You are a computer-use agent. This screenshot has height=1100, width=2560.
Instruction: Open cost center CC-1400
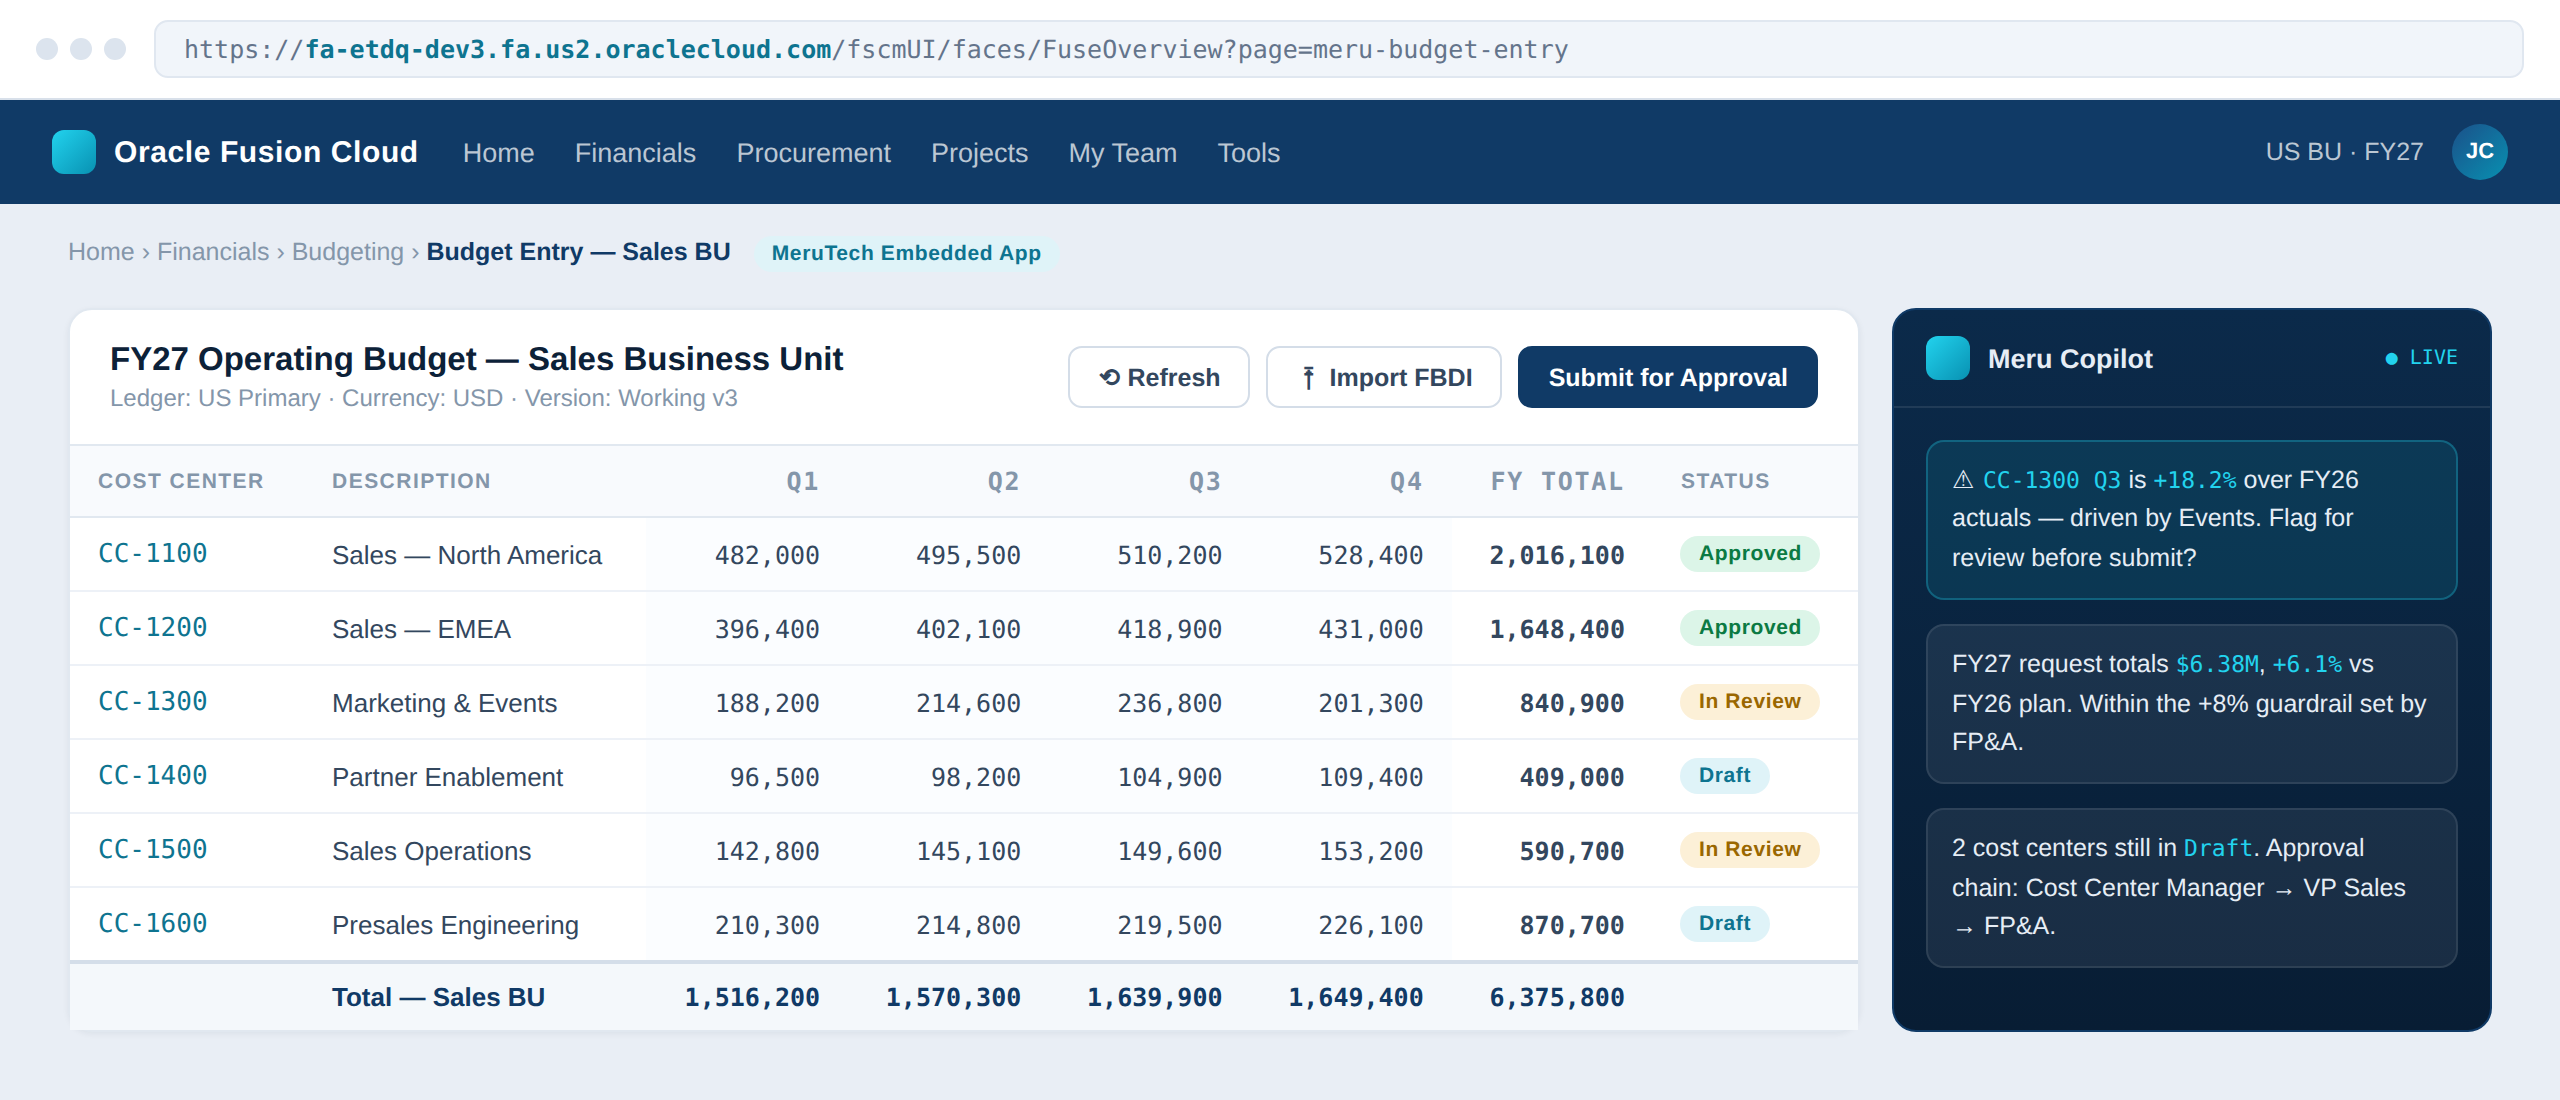pyautogui.click(x=152, y=776)
